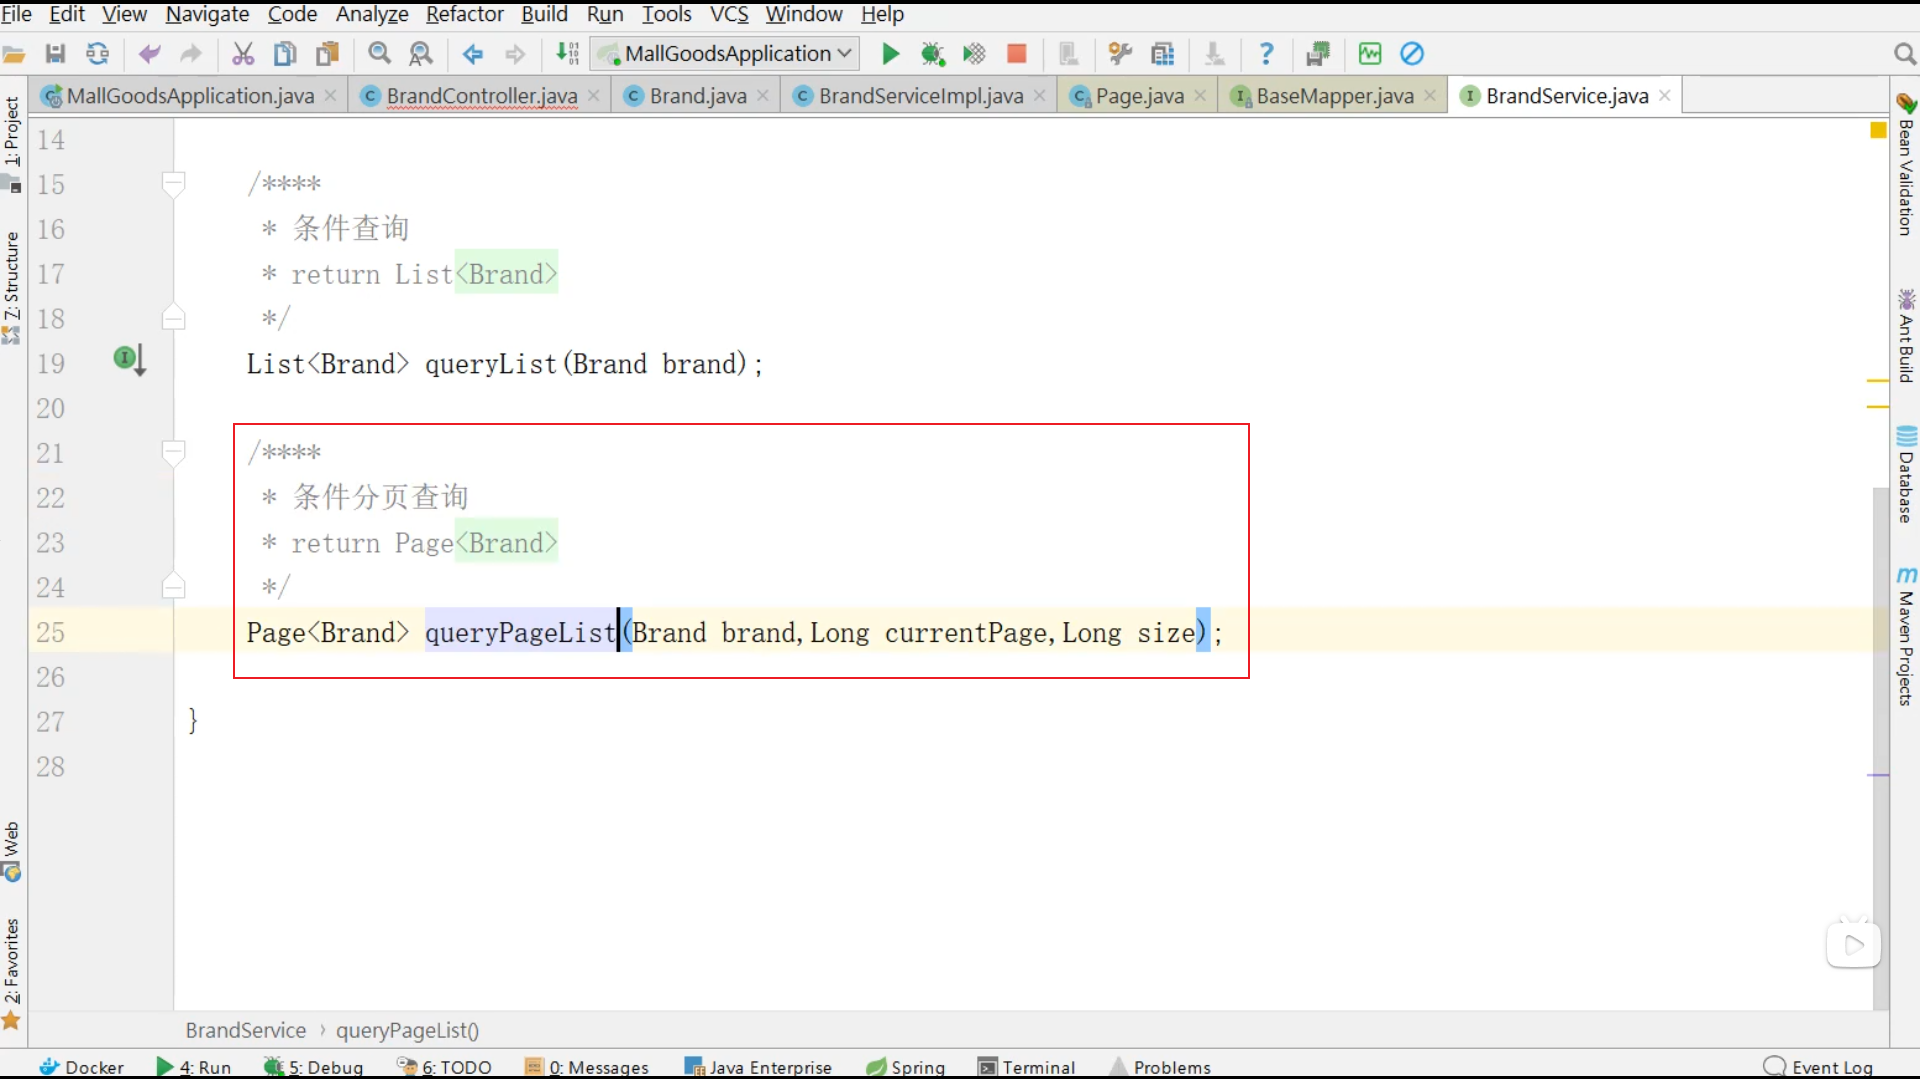The width and height of the screenshot is (1920, 1079).
Task: Switch to the Page.java tab
Action: pyautogui.click(x=1139, y=96)
